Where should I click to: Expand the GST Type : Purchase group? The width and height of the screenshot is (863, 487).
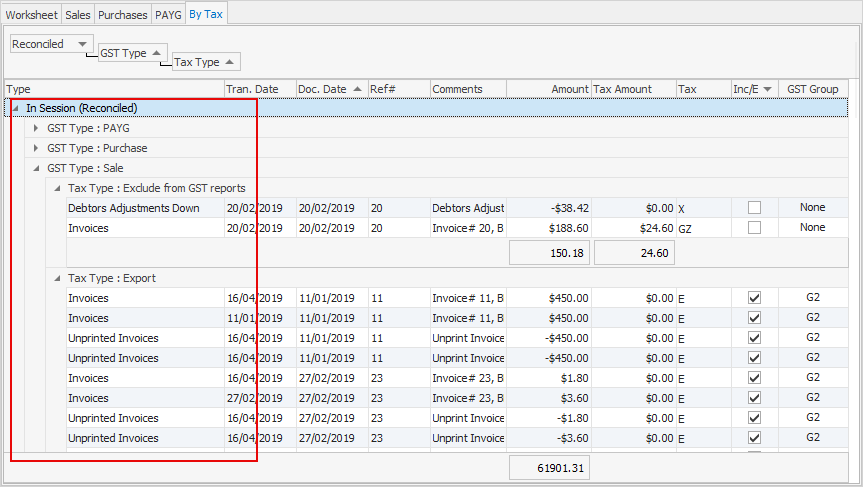[36, 148]
